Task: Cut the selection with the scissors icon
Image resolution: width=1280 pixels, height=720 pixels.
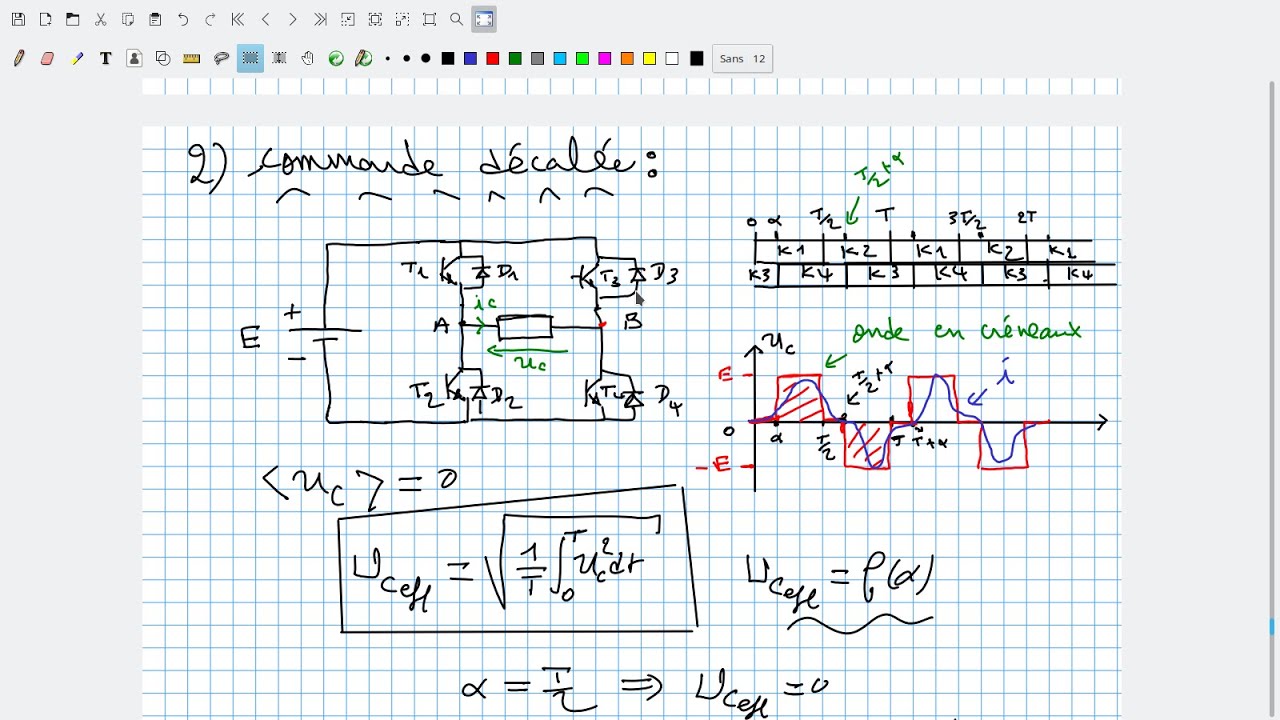Action: tap(100, 19)
